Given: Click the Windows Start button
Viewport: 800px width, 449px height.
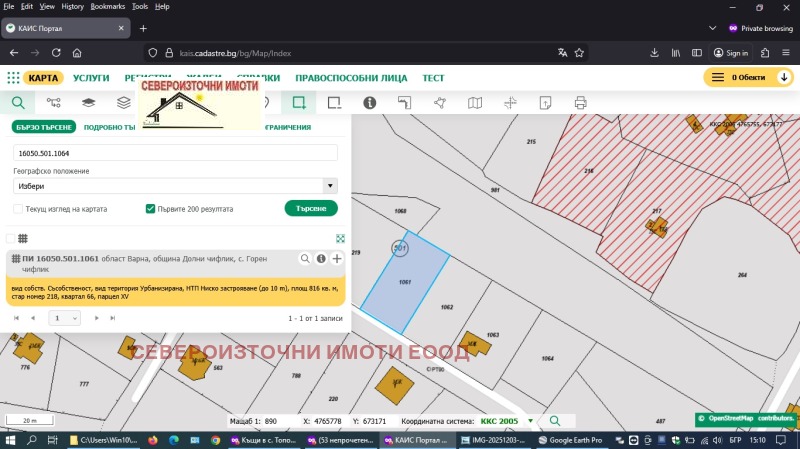Looking at the screenshot, I should (x=11, y=440).
